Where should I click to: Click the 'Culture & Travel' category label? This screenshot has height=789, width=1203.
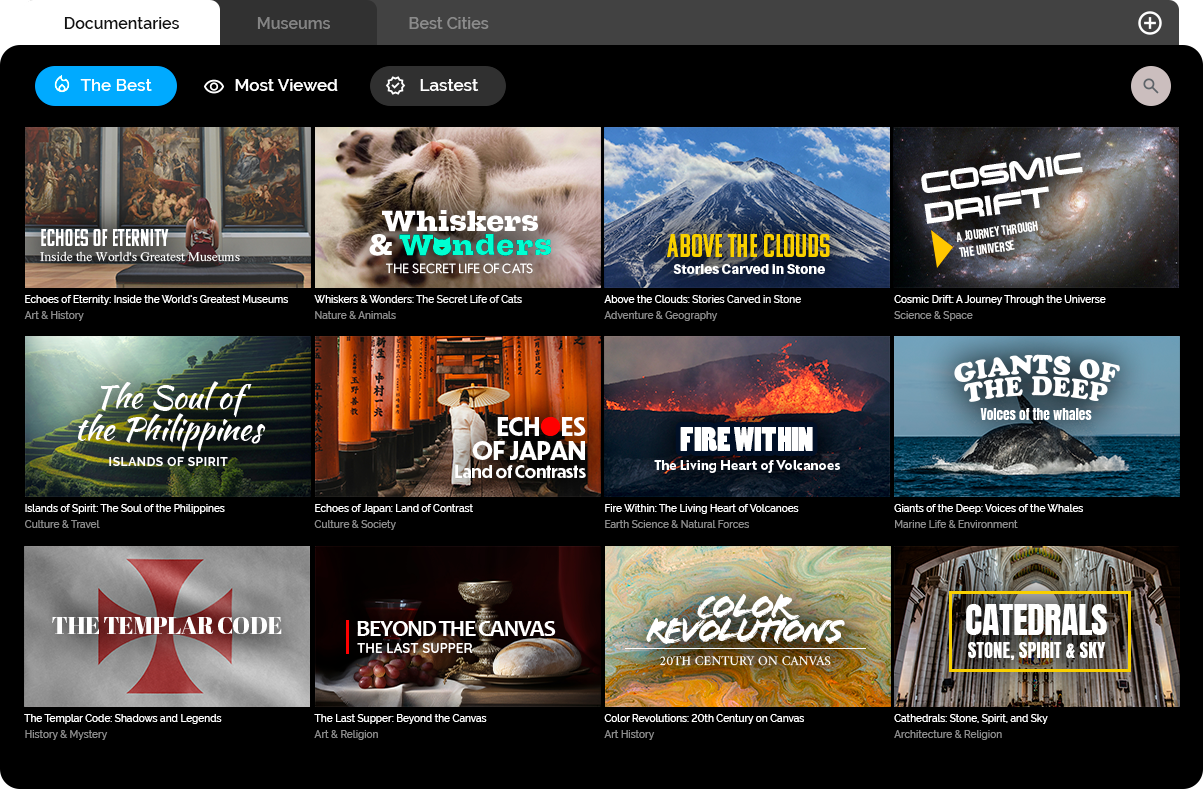coord(62,524)
